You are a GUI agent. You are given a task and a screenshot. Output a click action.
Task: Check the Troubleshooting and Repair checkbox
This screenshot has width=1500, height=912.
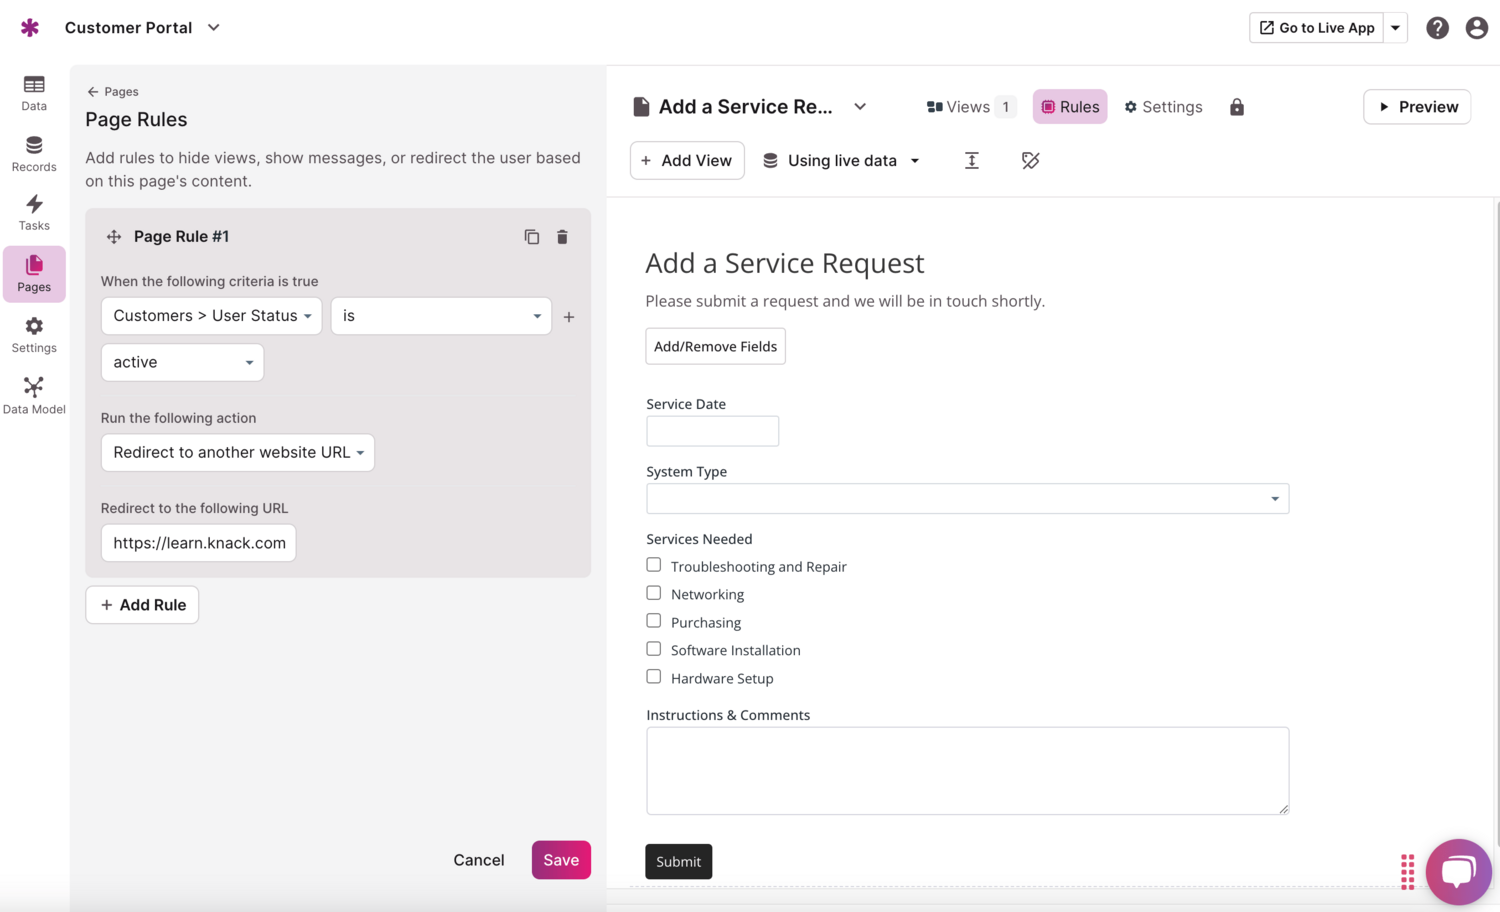click(654, 565)
